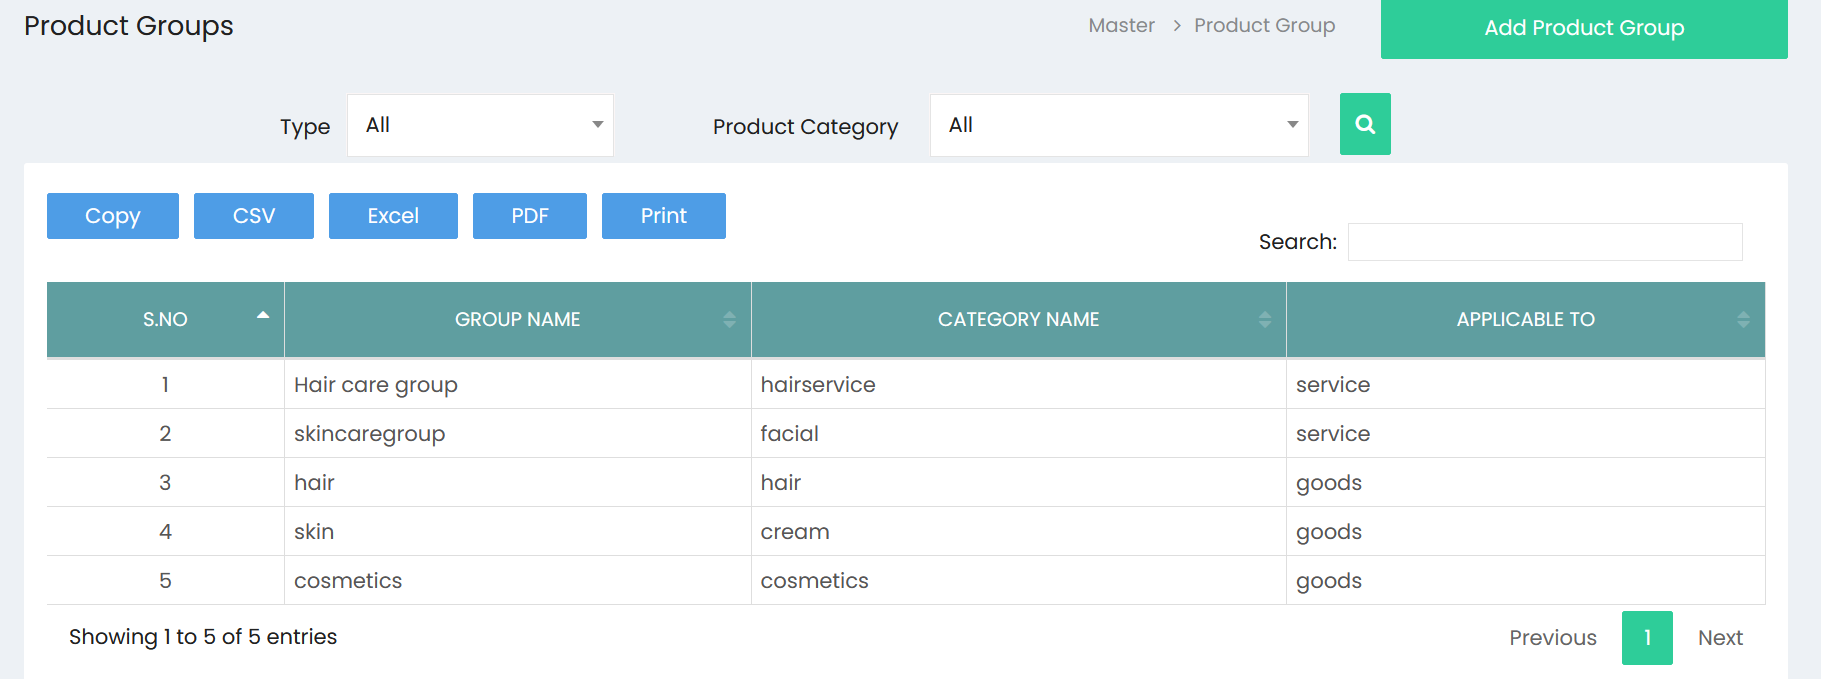Click the APPLICABLE TO header text
Viewport: 1821px width, 679px height.
pos(1525,319)
